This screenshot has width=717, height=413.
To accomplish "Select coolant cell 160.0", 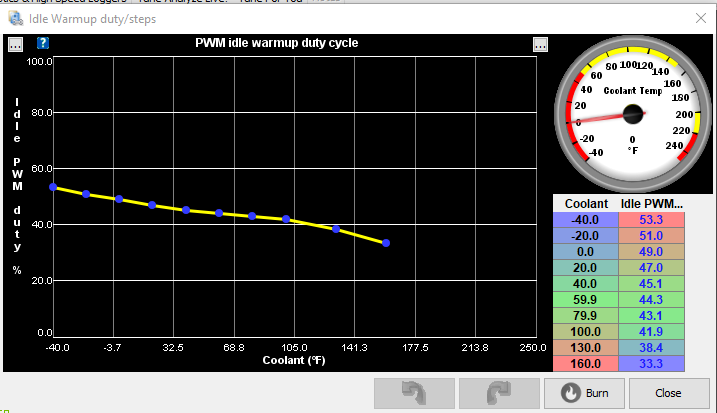I will 586,364.
